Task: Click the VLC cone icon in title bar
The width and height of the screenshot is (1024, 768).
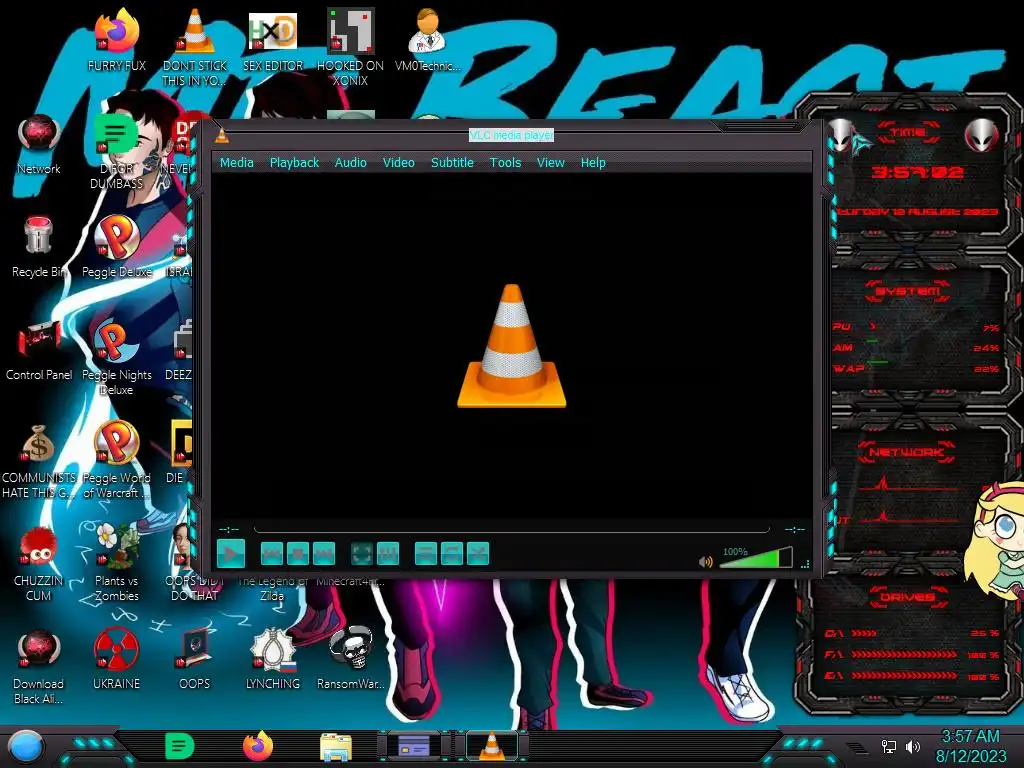Action: 222,135
